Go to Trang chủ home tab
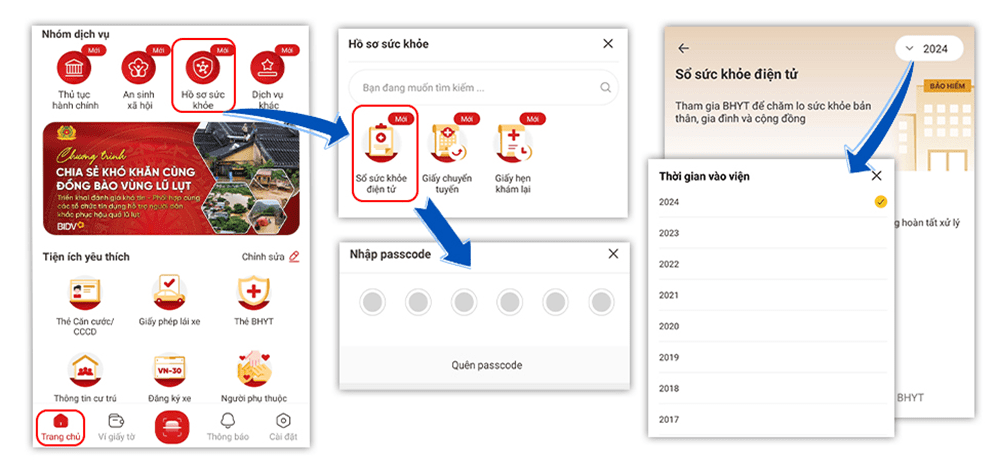 coord(60,428)
